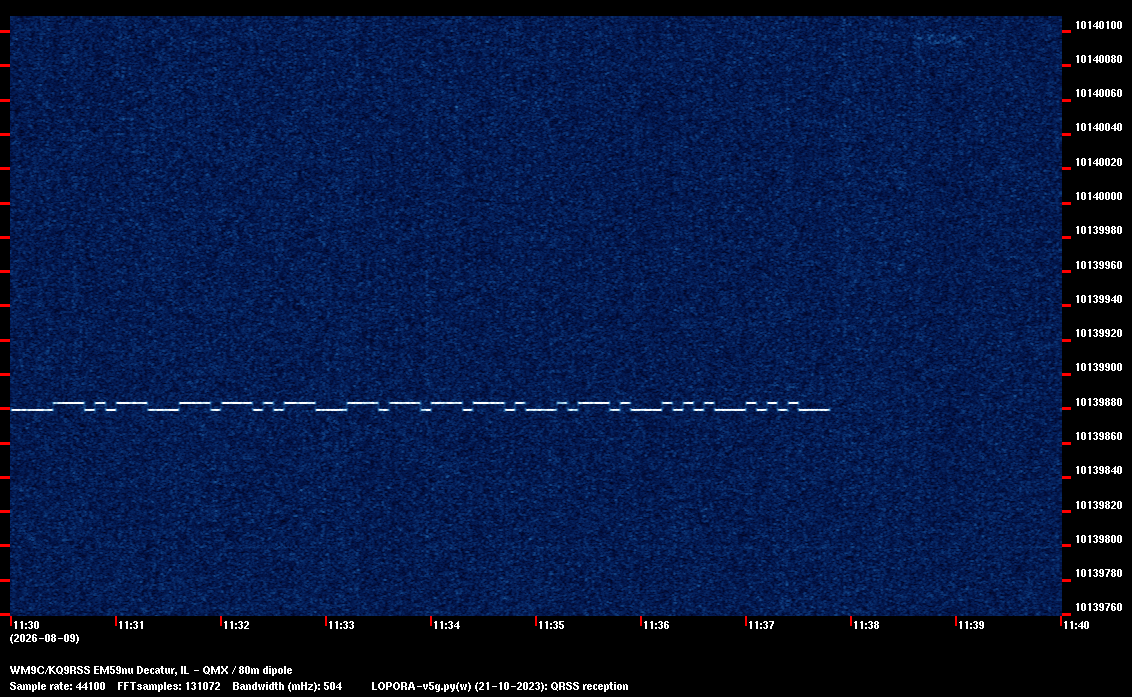Click the 10139900 frequency label

pyautogui.click(x=1098, y=367)
